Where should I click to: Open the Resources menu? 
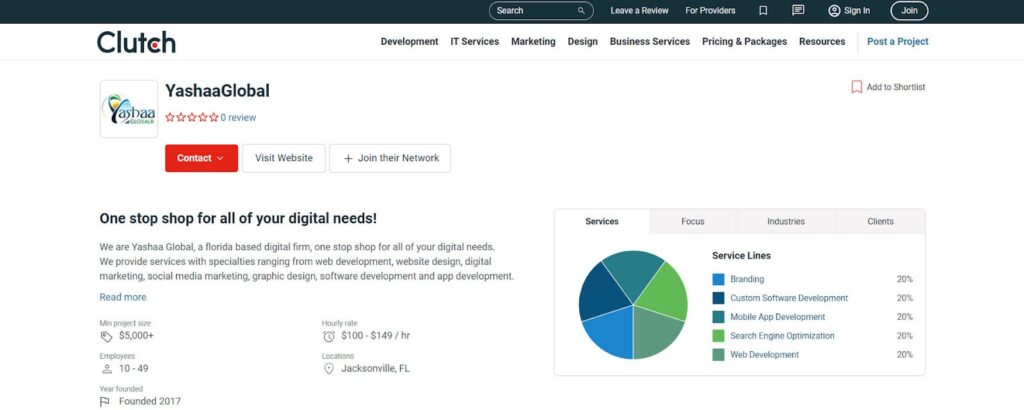coord(822,41)
